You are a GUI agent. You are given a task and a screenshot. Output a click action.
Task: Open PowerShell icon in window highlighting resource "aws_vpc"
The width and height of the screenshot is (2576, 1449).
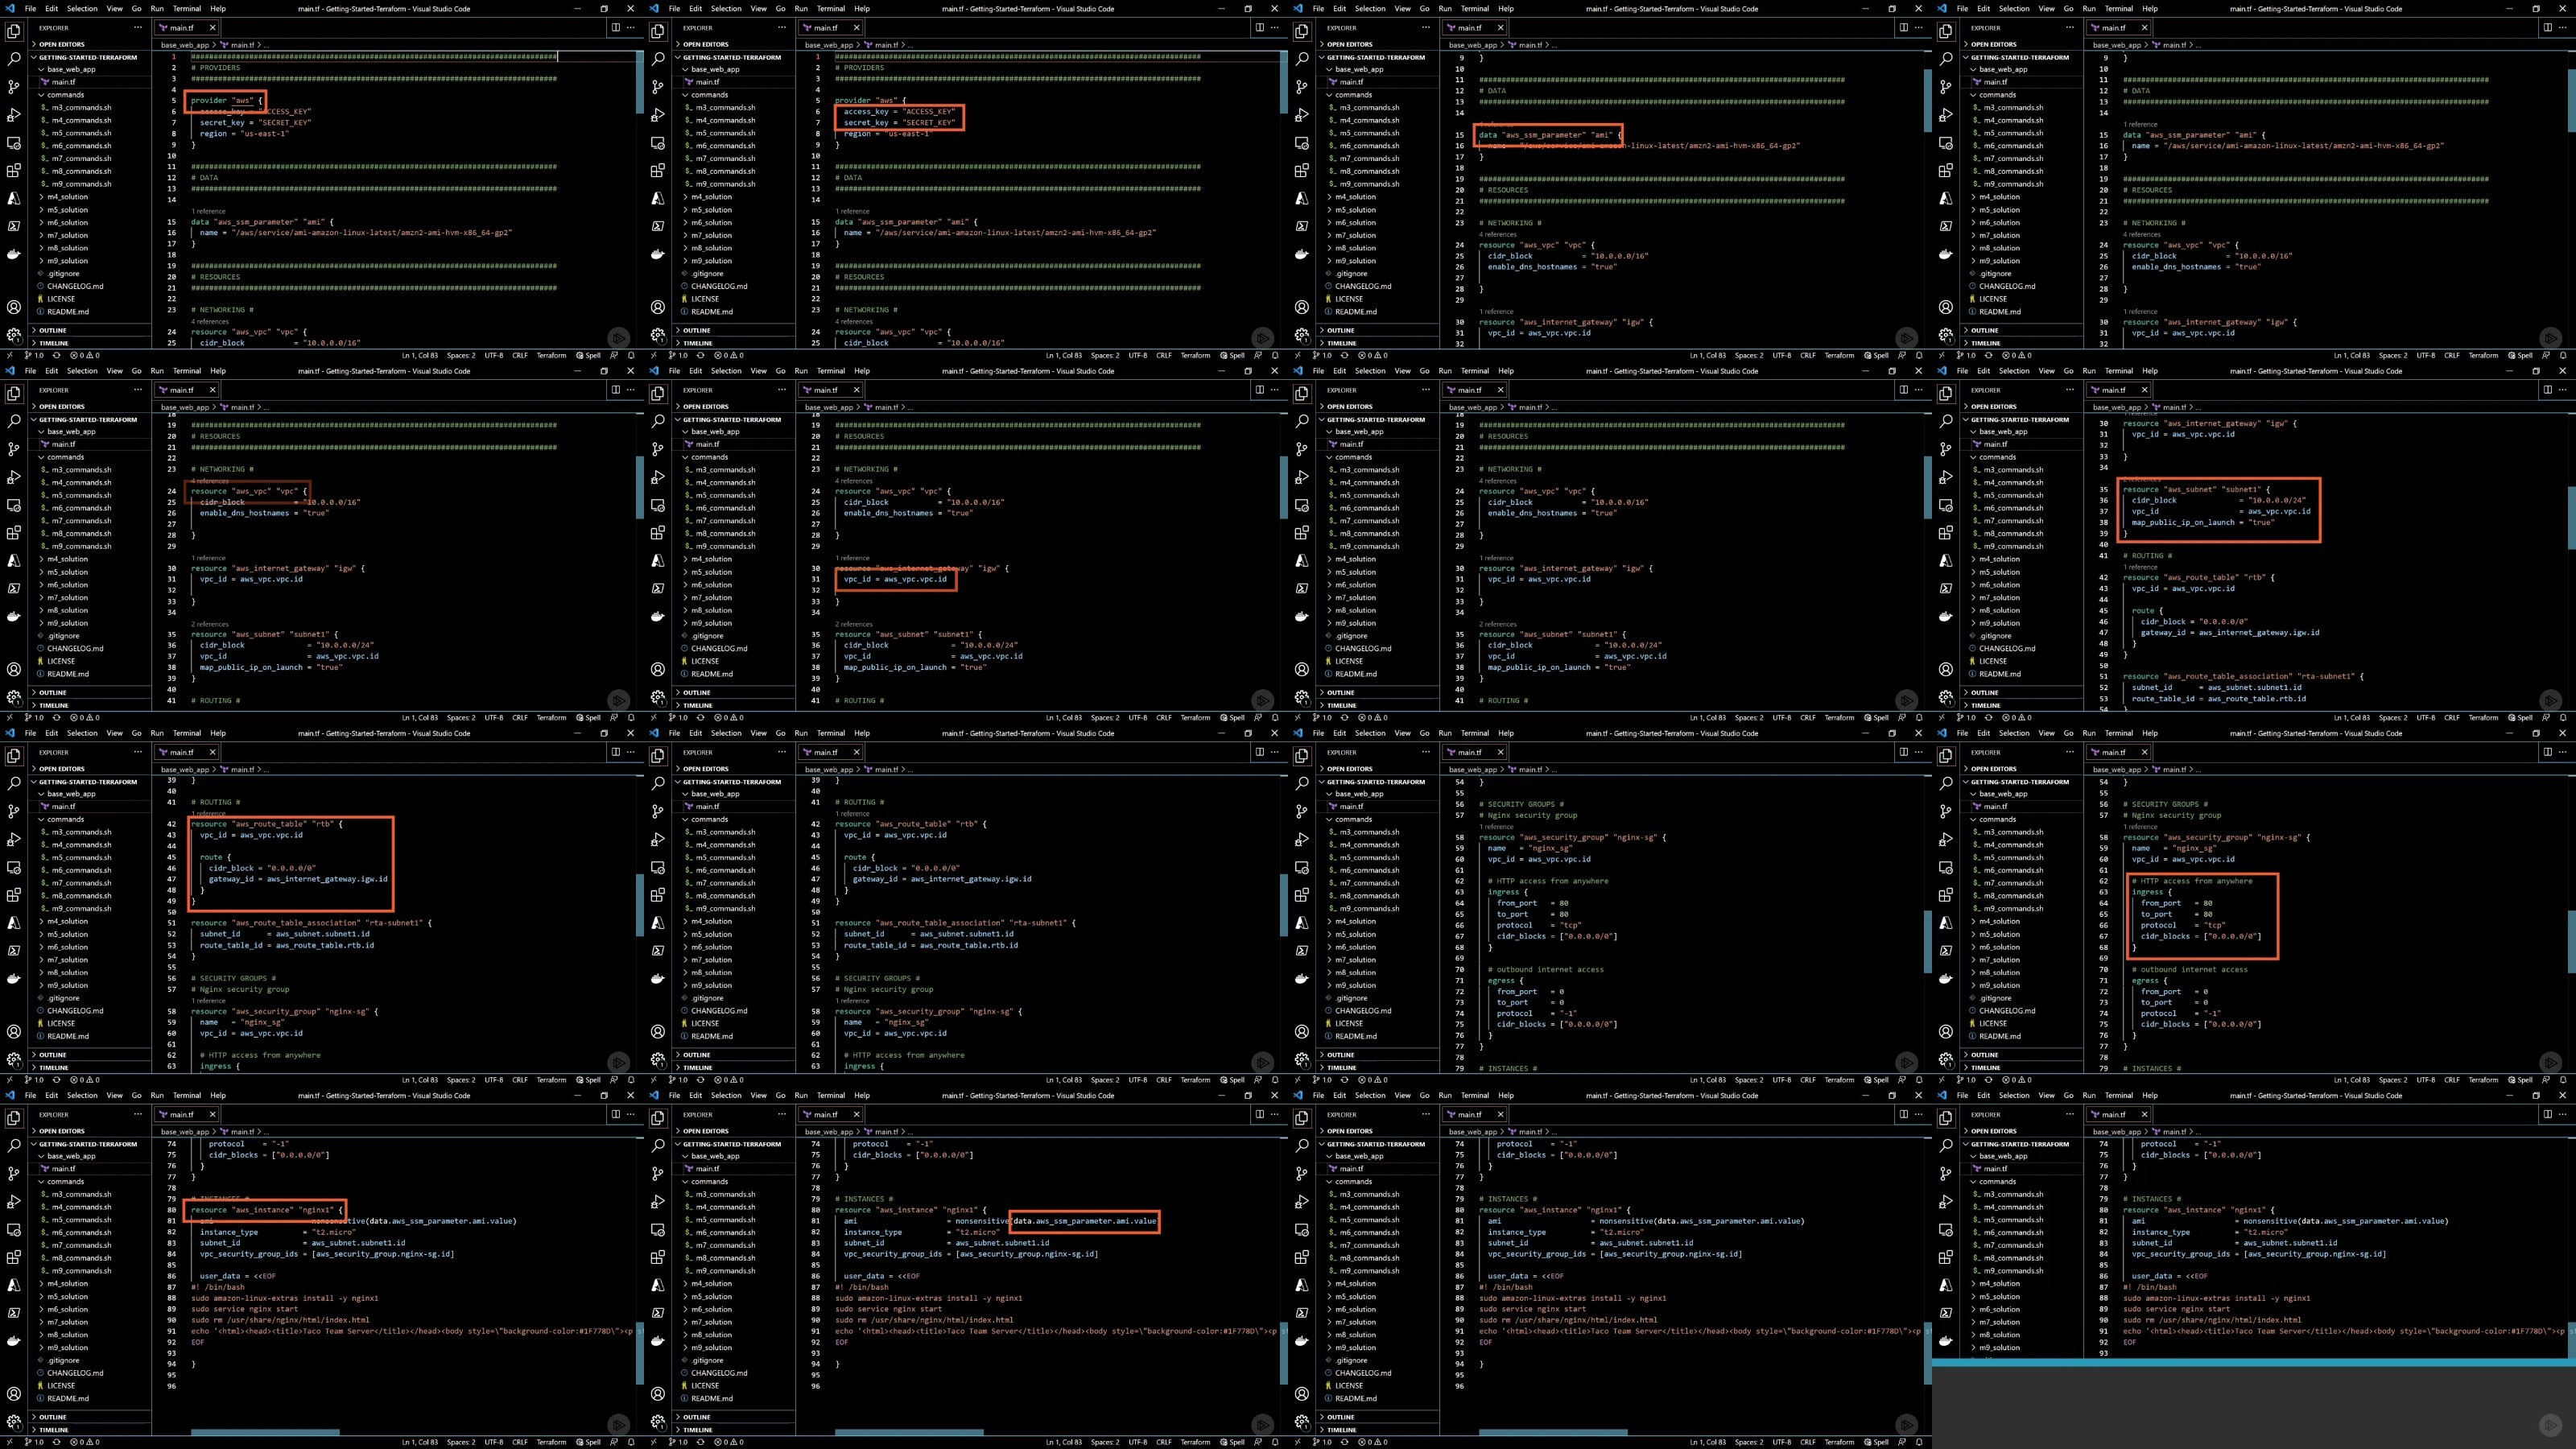point(14,589)
